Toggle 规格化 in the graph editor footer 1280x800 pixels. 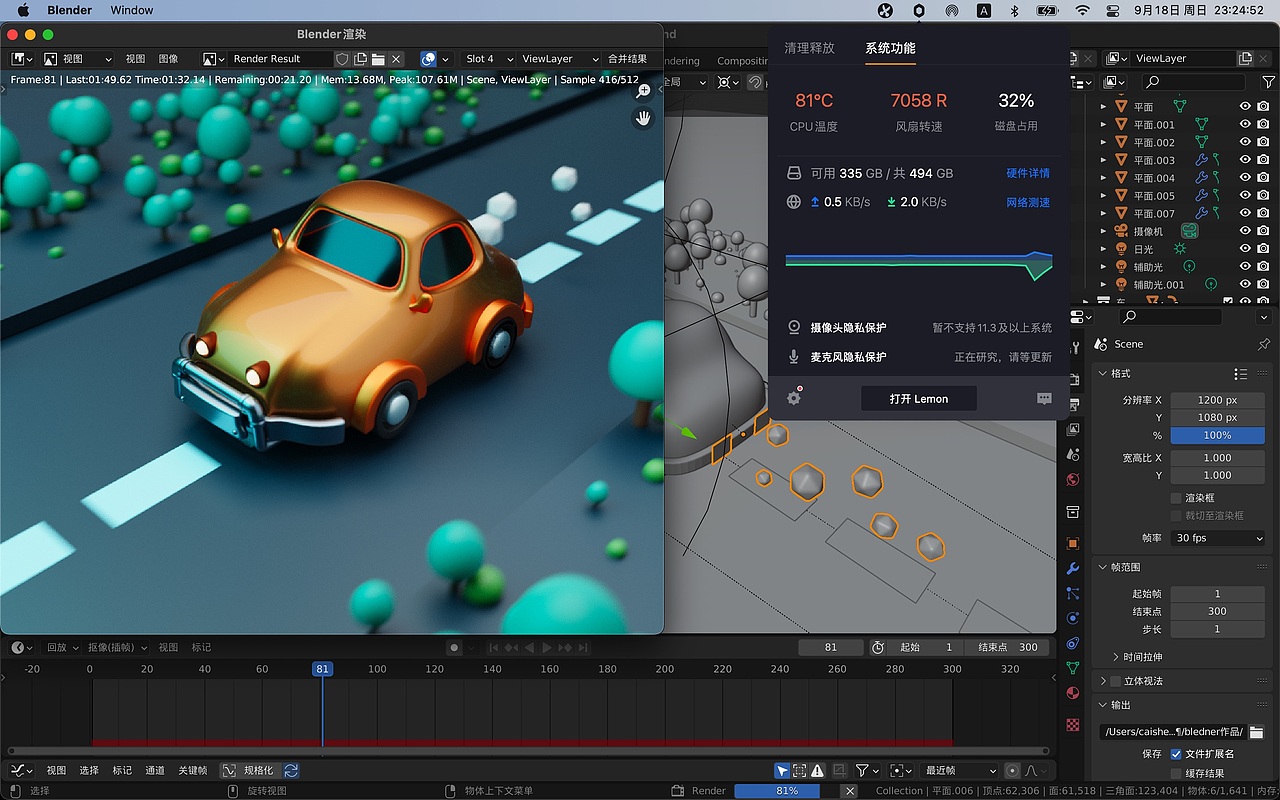[x=257, y=770]
